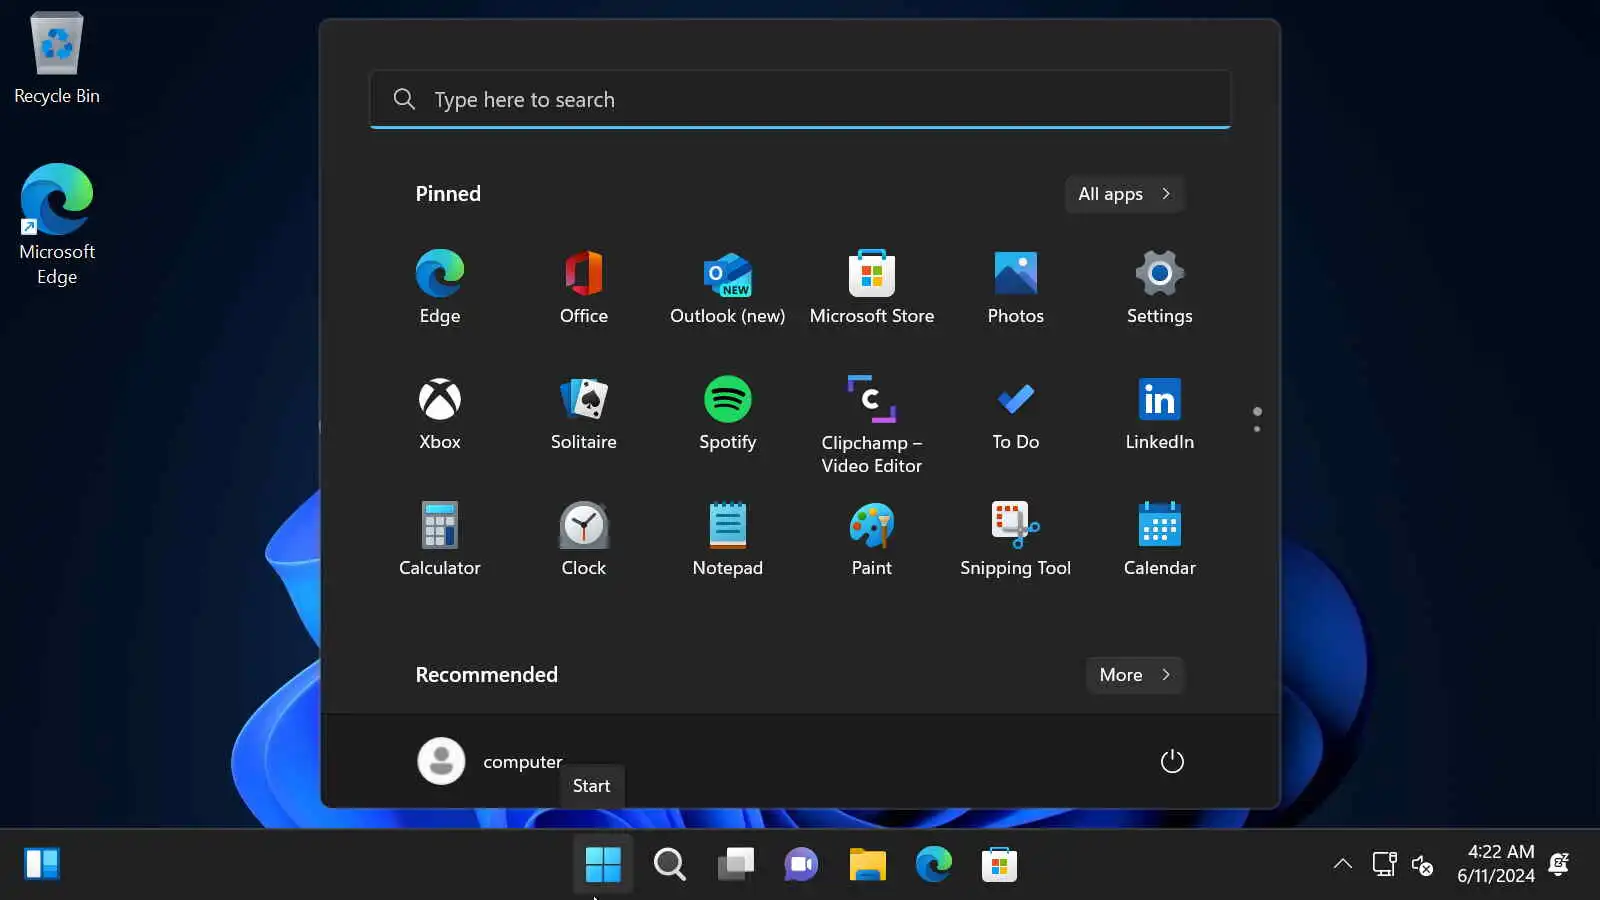The height and width of the screenshot is (900, 1600).
Task: Launch Spotify from the Start menu
Action: pos(728,413)
